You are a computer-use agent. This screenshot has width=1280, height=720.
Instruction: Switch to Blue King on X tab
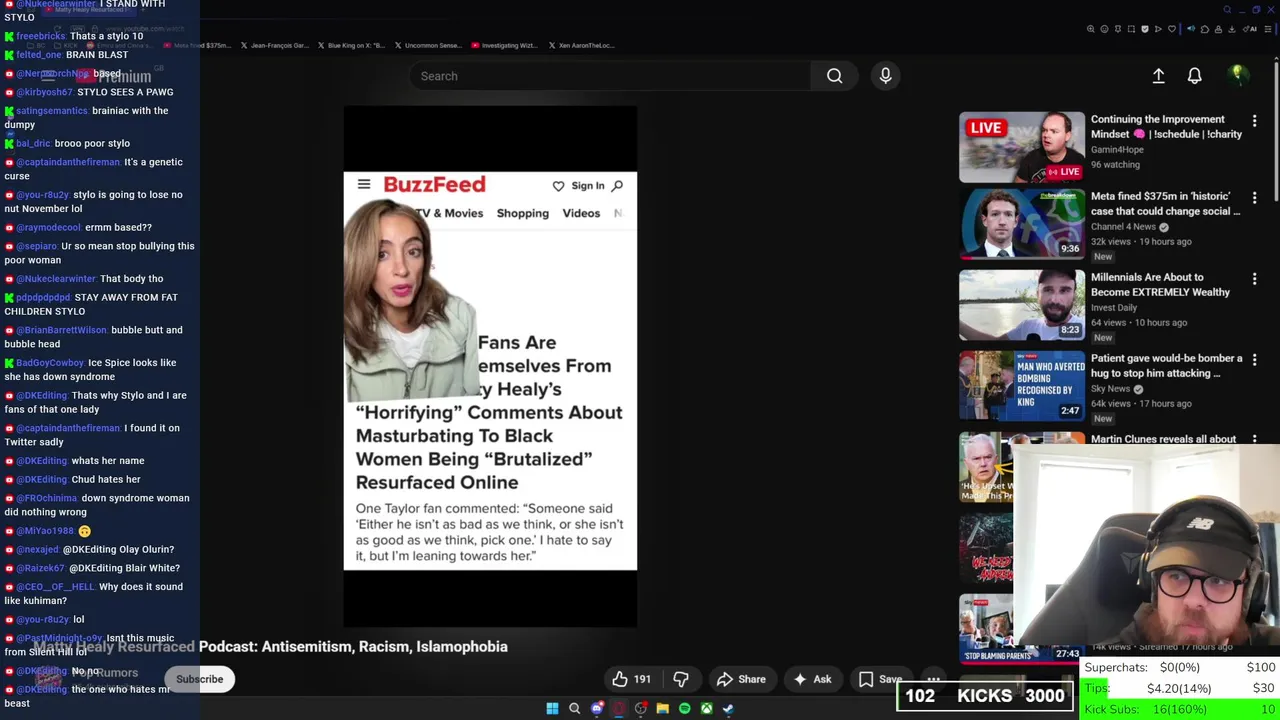(351, 45)
